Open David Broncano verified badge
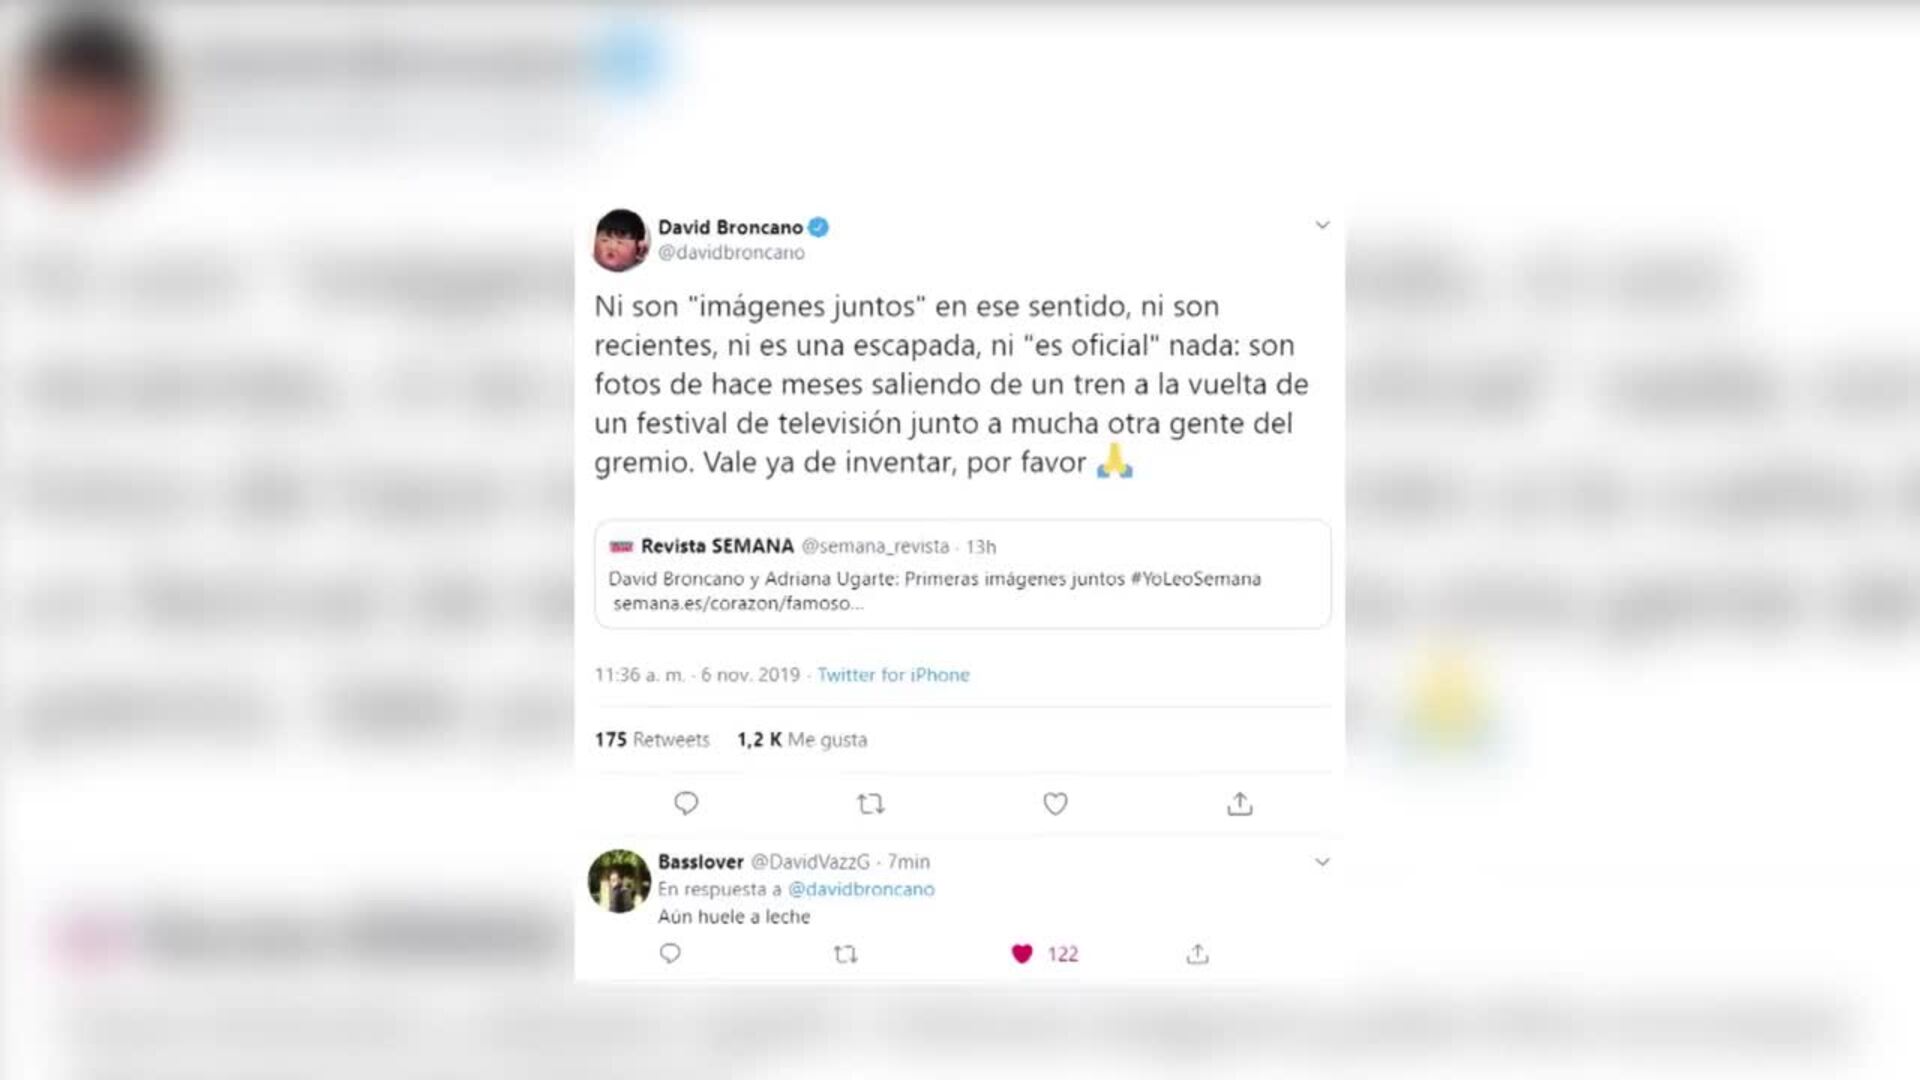Image resolution: width=1920 pixels, height=1080 pixels. [x=818, y=227]
